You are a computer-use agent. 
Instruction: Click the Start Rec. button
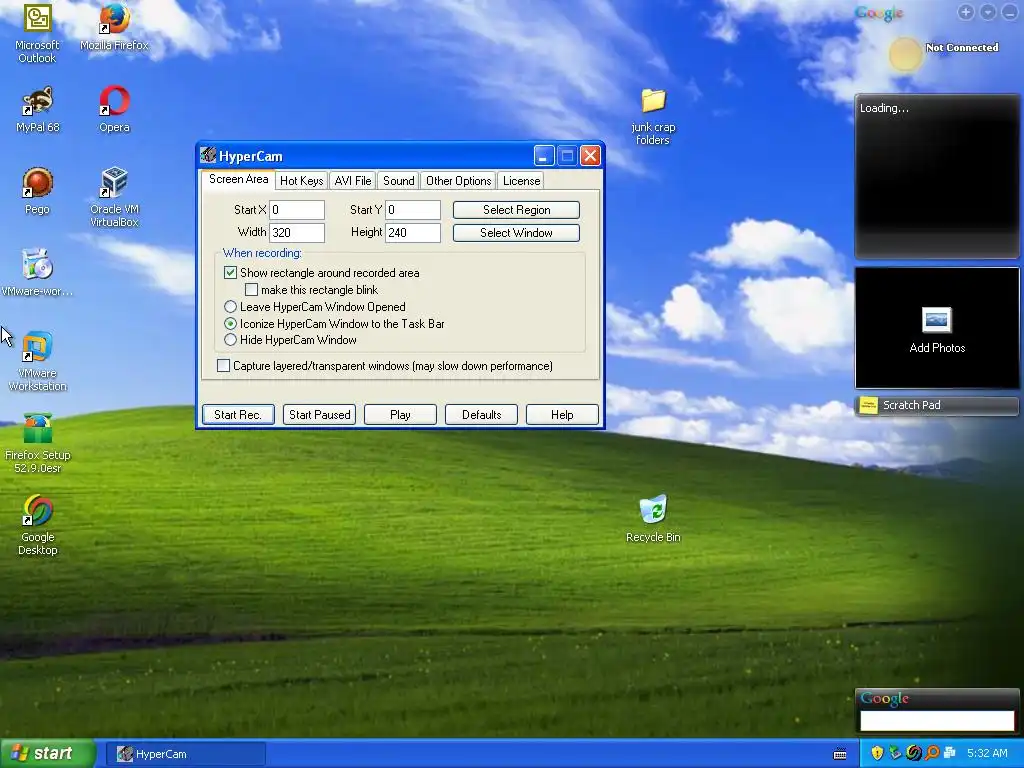(x=238, y=415)
